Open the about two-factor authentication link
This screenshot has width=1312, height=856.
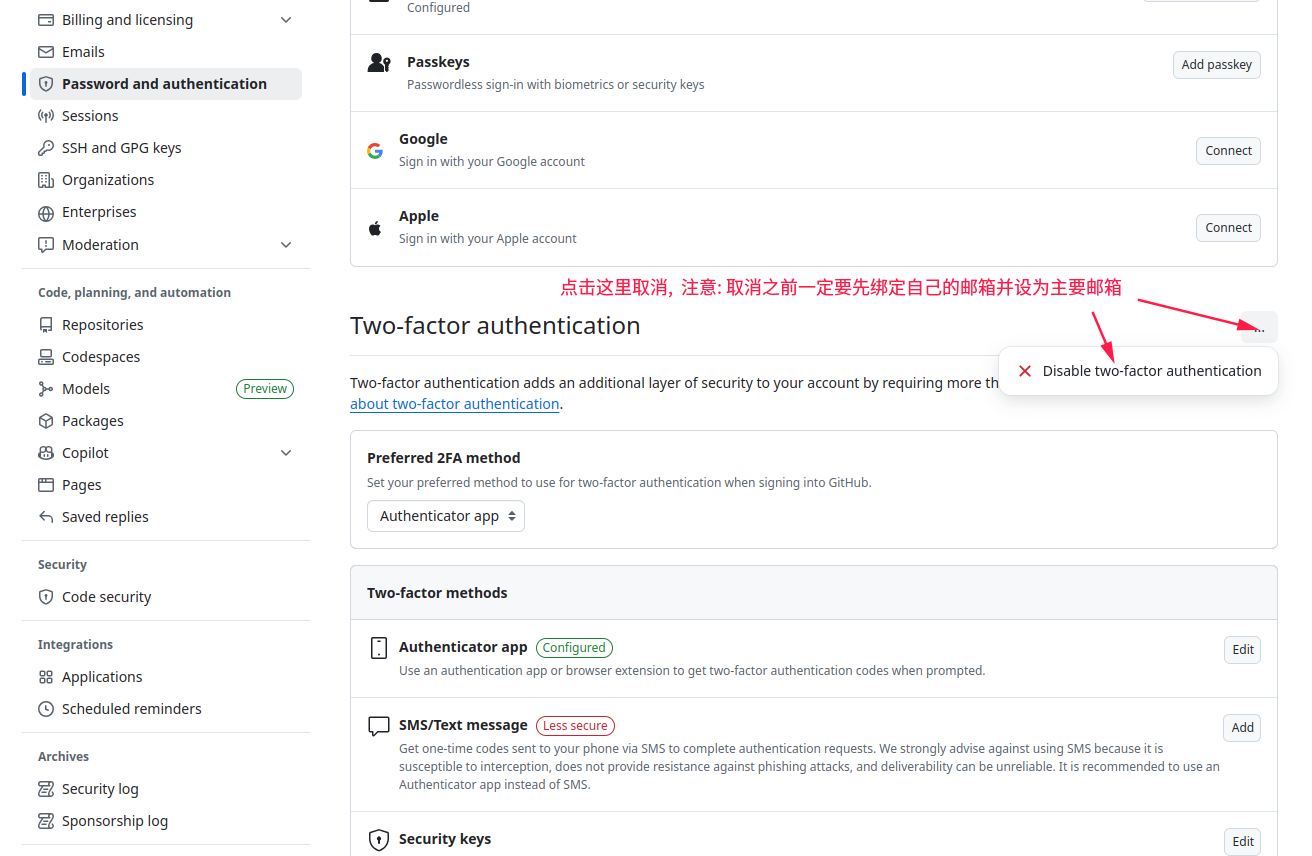[x=454, y=403]
